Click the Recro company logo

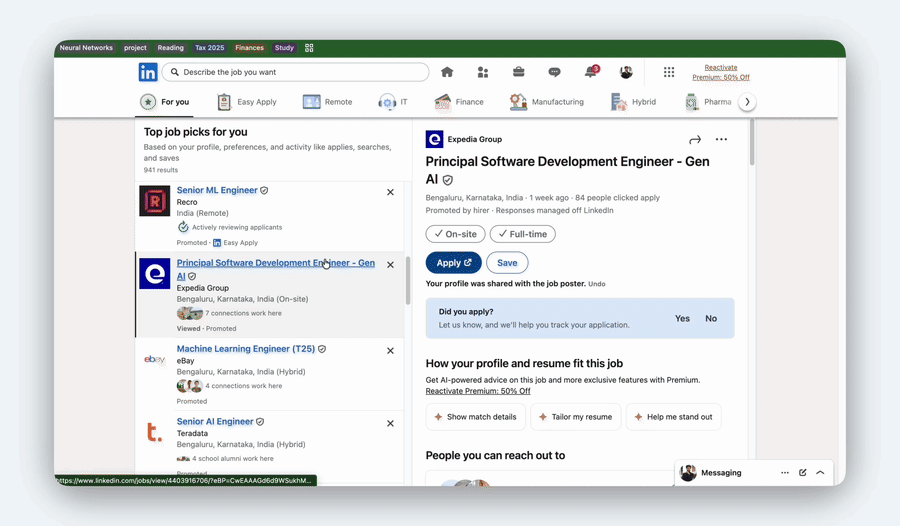point(155,201)
